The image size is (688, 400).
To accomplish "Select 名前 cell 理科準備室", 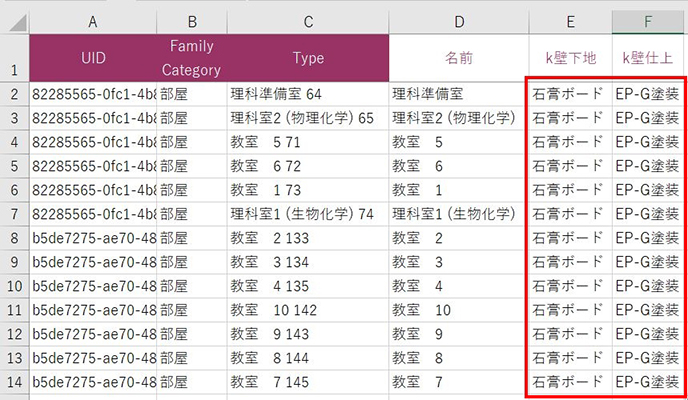I will [459, 94].
